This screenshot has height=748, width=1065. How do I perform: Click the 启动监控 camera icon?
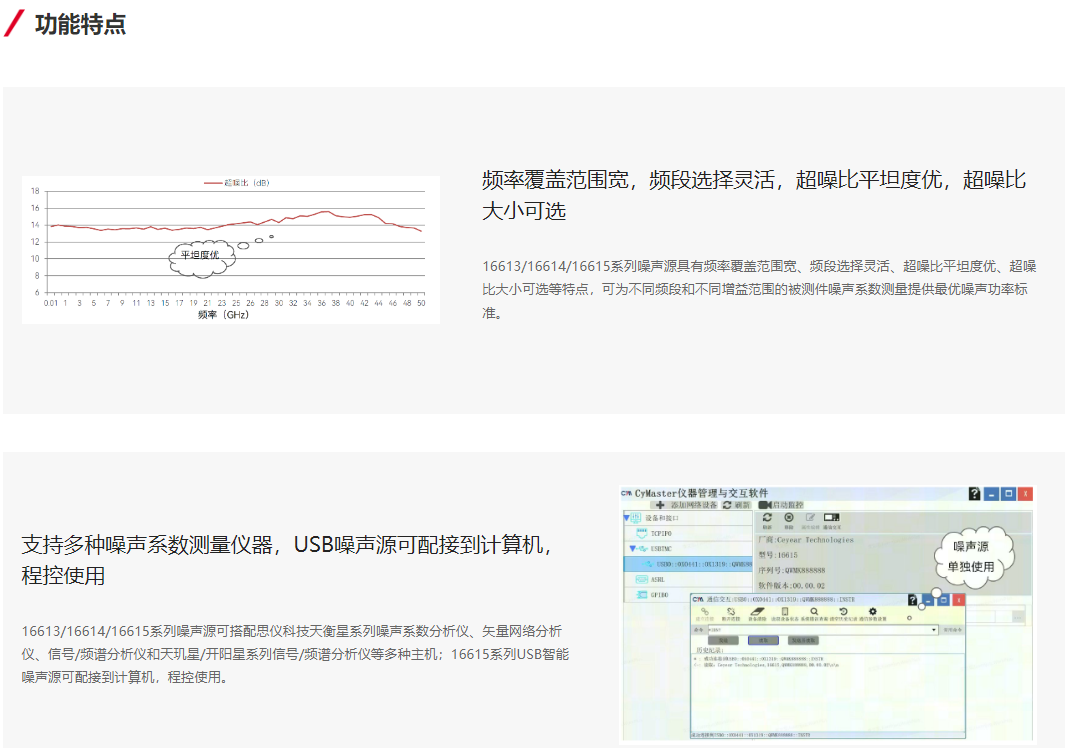765,505
